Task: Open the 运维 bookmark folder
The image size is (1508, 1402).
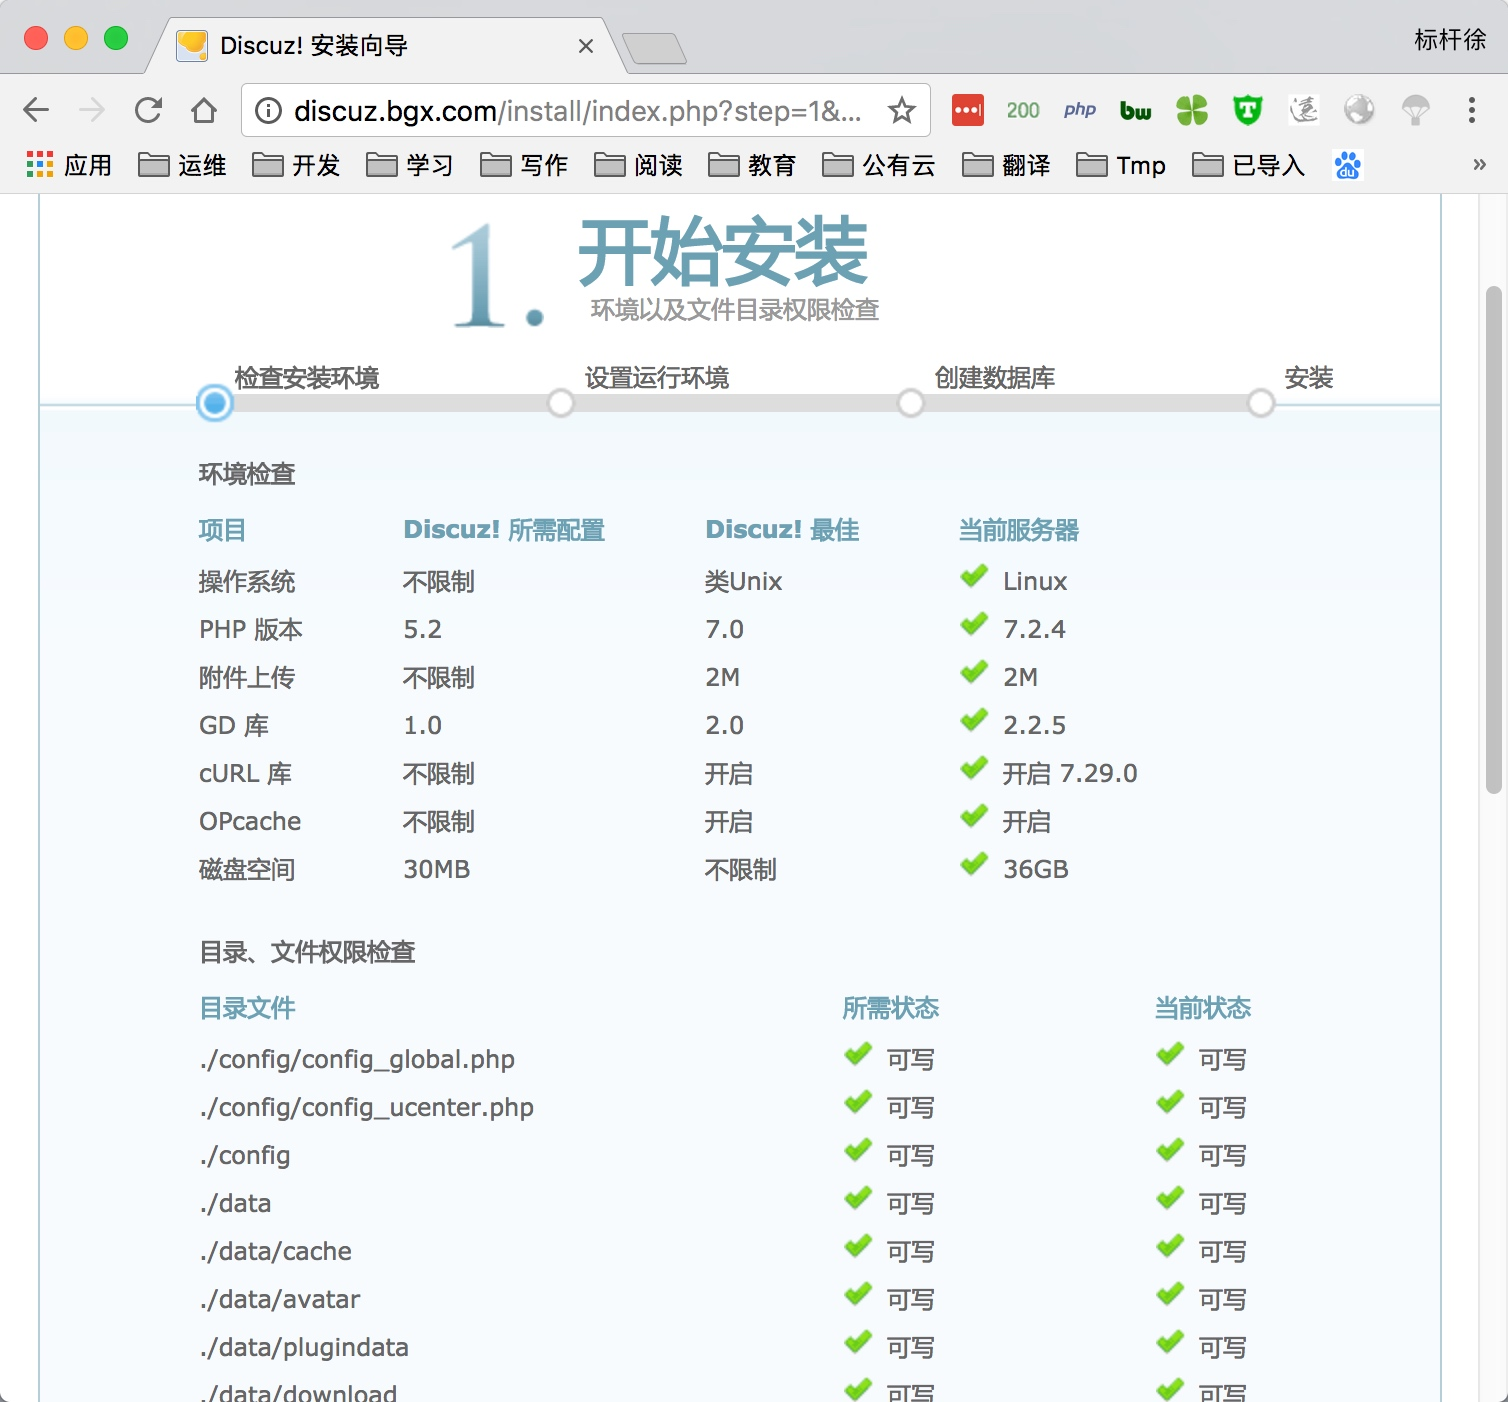Action: 183,165
